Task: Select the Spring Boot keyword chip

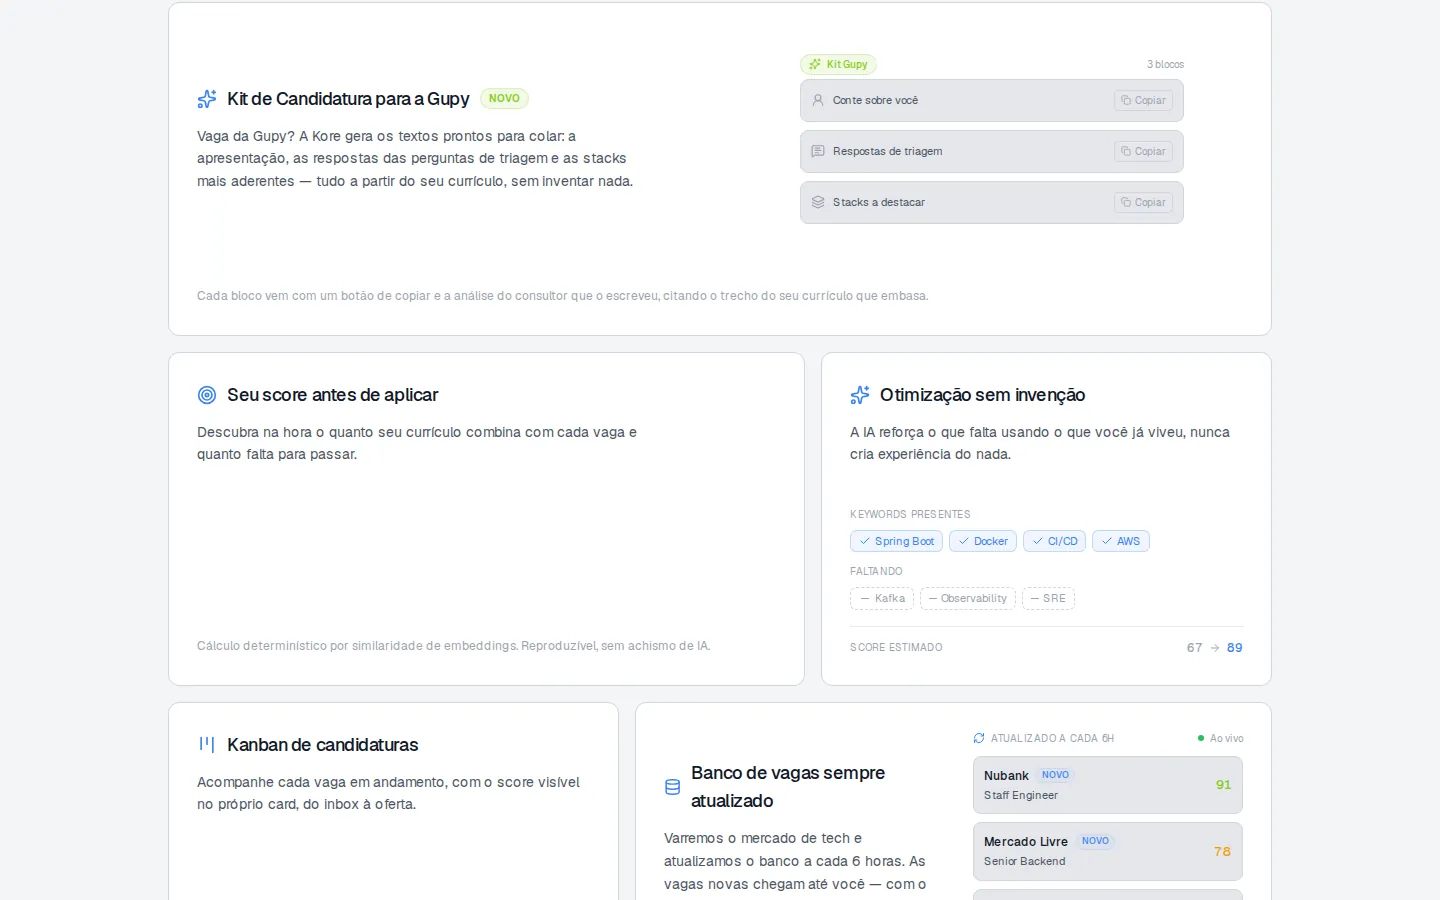Action: point(896,541)
